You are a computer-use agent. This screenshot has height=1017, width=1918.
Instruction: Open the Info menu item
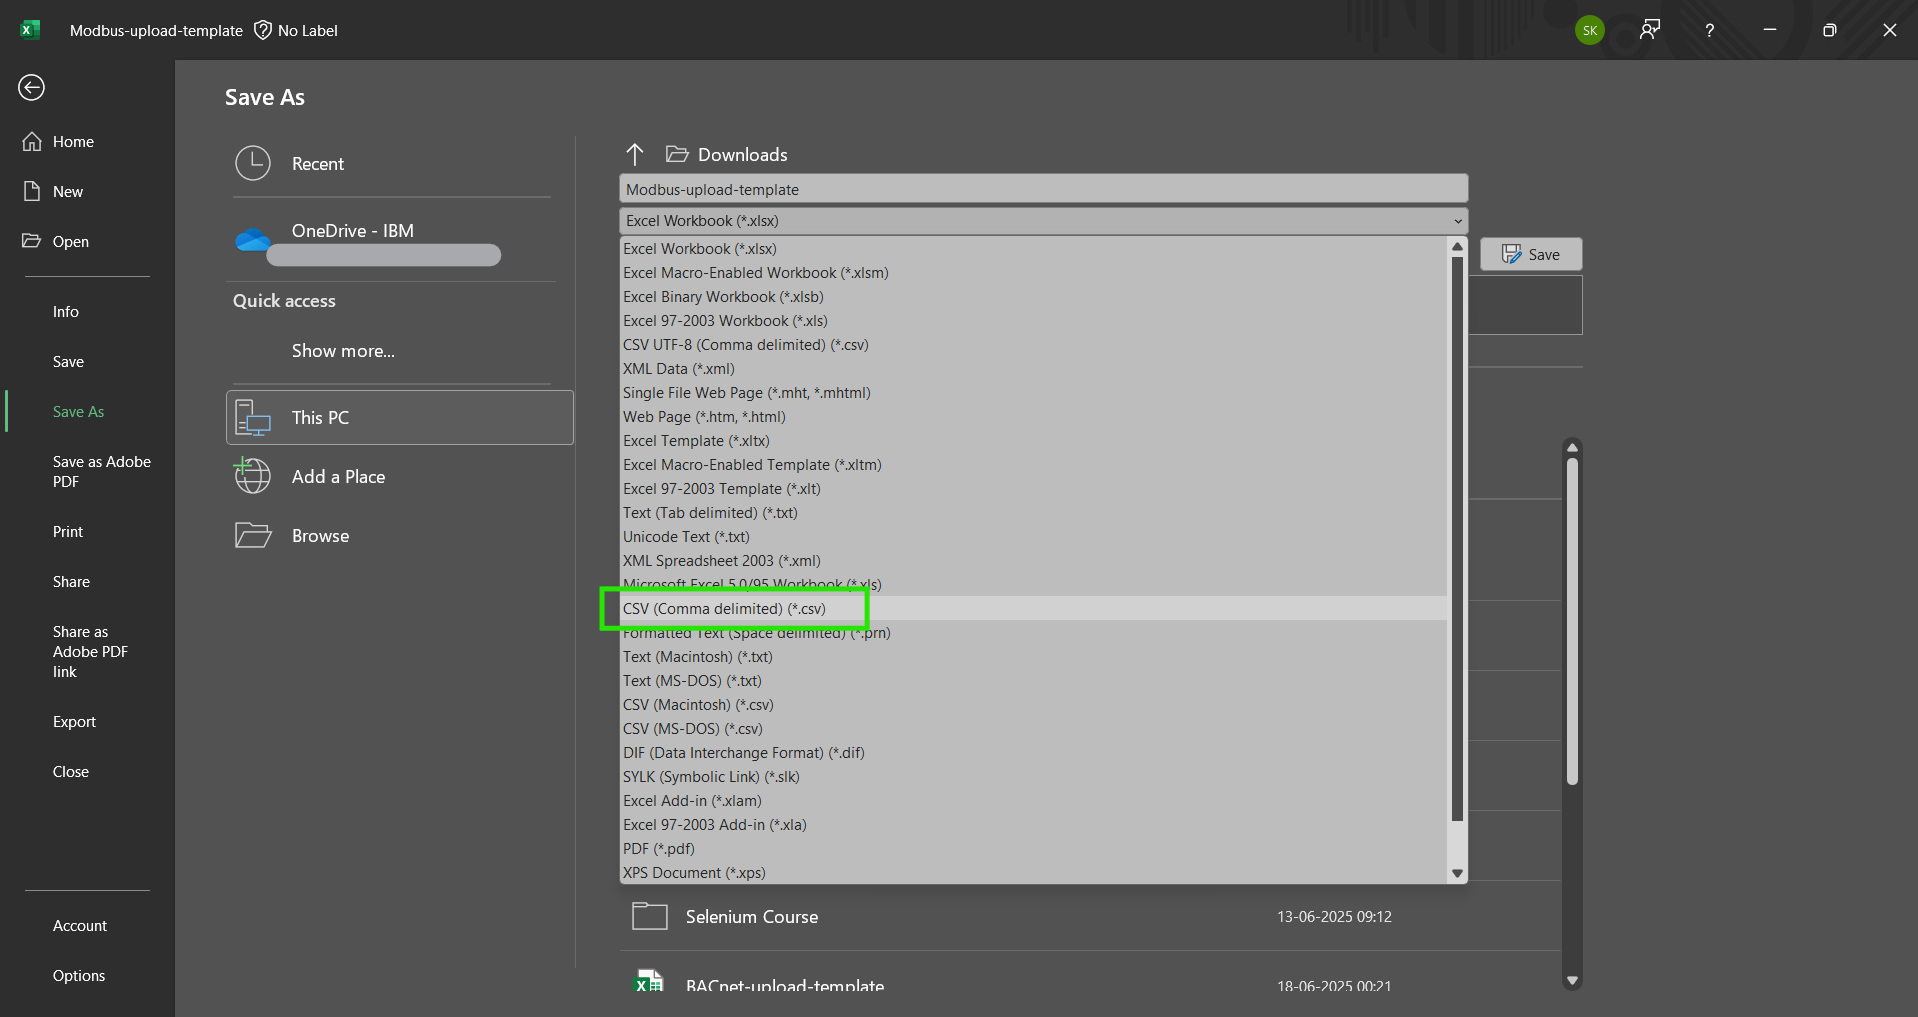click(x=66, y=312)
